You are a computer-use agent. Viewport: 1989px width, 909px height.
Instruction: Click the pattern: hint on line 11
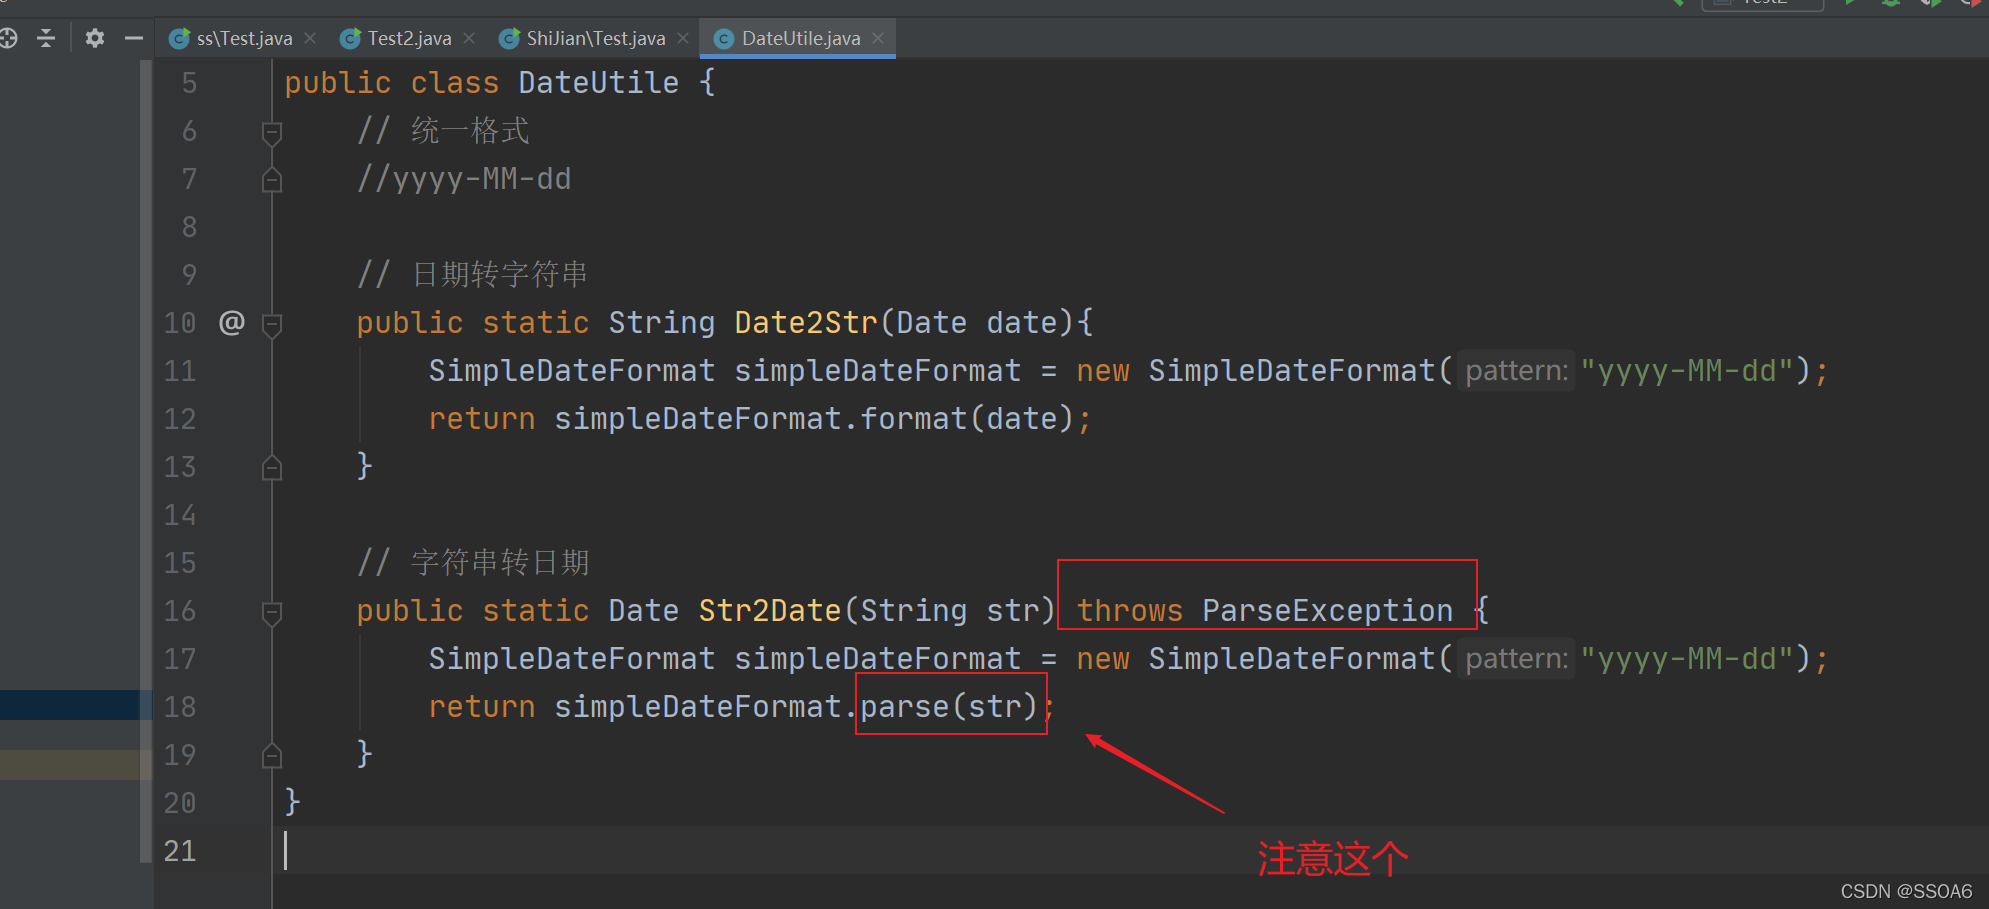click(x=1516, y=371)
